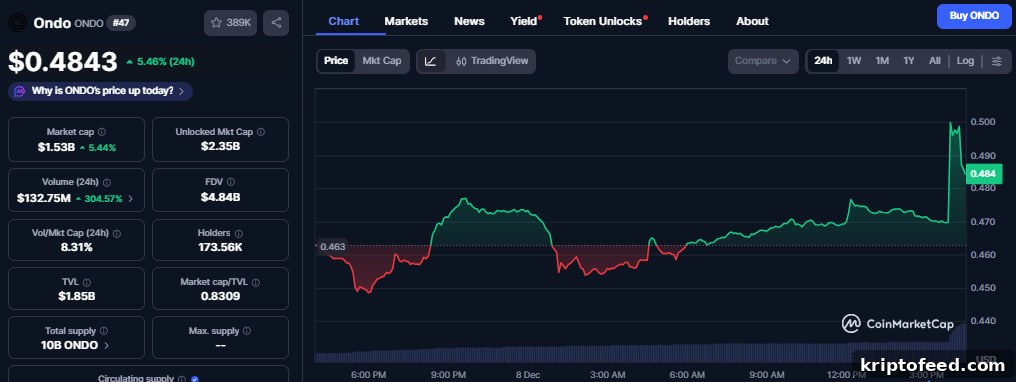Click Unlocked Mkt Cap info icon

(x=260, y=131)
